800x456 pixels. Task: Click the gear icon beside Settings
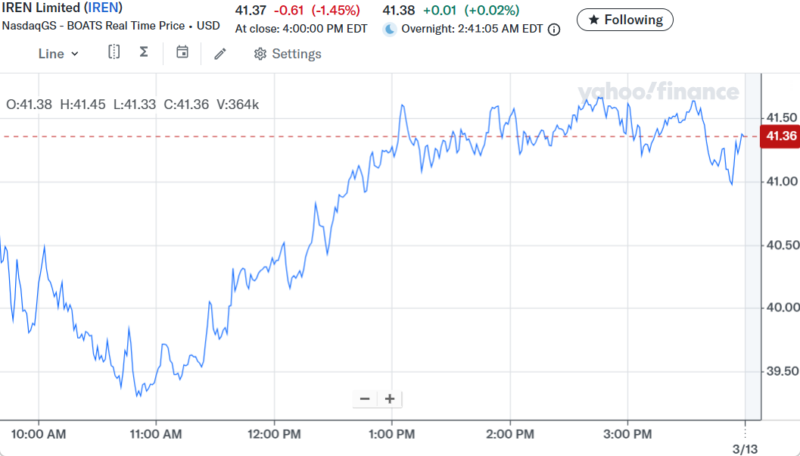[260, 54]
